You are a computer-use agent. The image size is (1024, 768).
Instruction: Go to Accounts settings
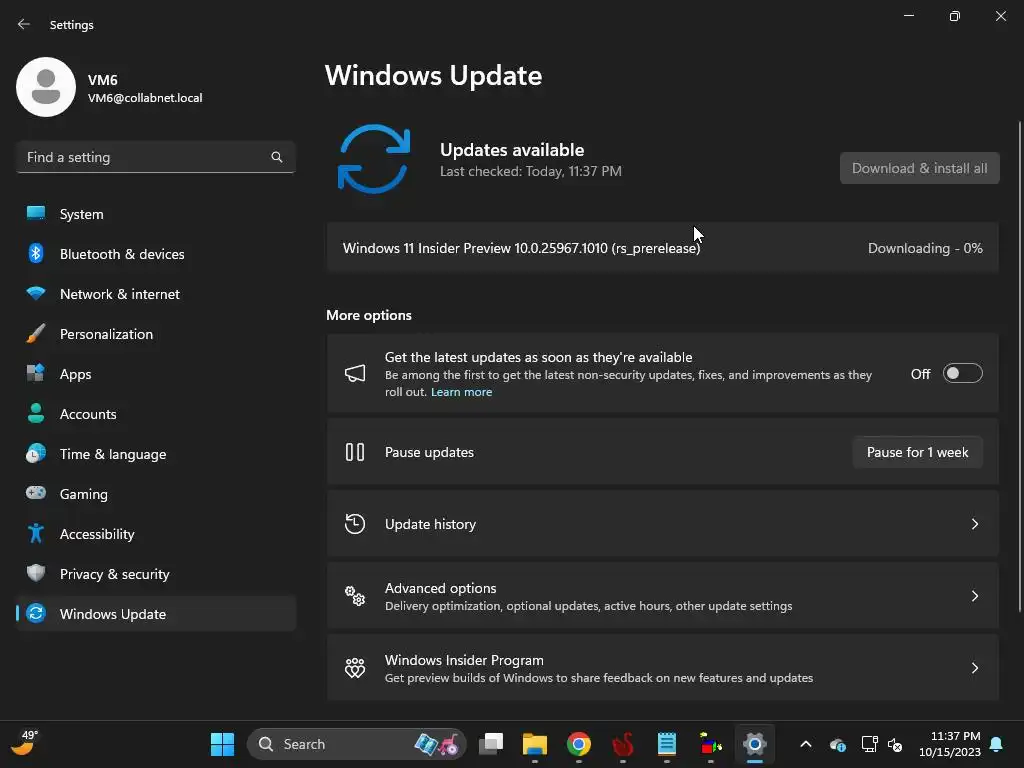[156, 414]
